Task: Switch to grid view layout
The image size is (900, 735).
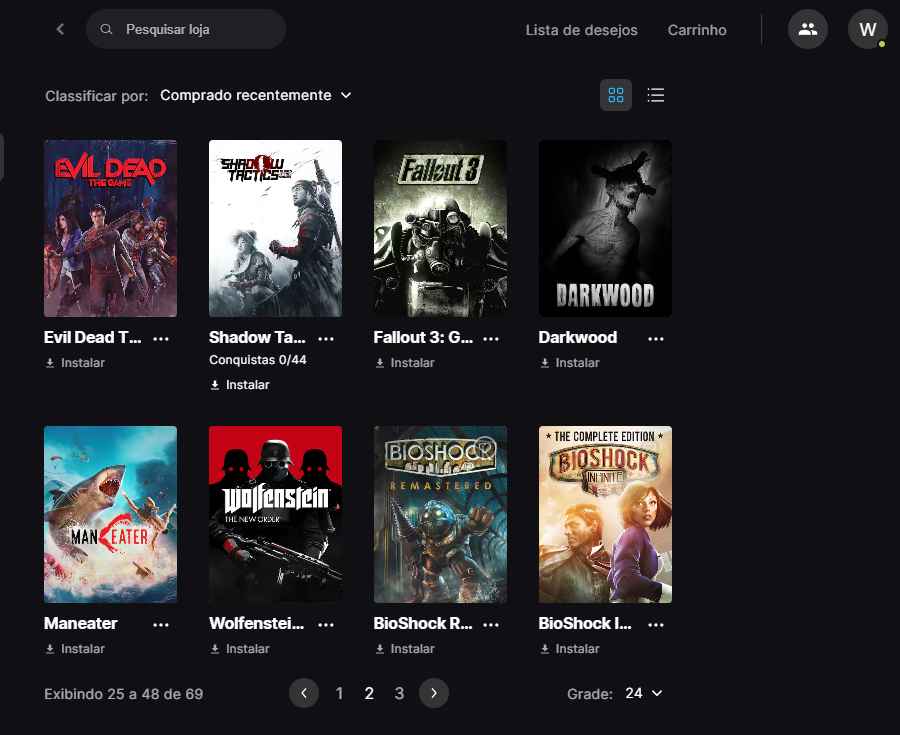Action: tap(616, 95)
